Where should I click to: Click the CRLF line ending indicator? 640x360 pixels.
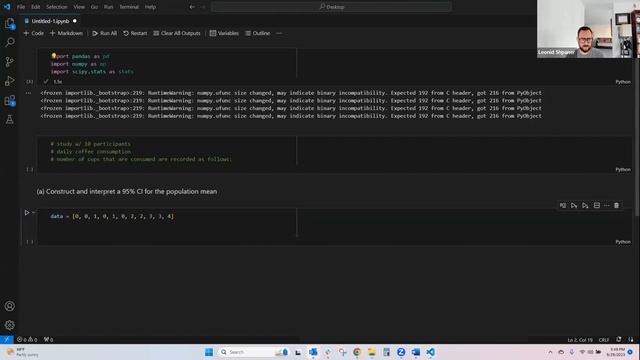(x=604, y=340)
